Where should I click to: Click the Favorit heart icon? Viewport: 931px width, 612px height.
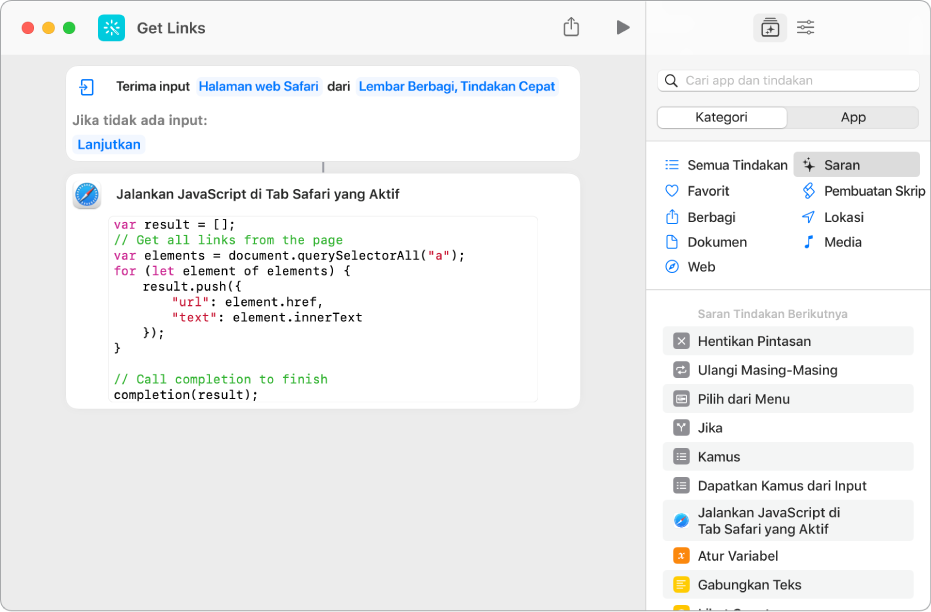(x=672, y=191)
